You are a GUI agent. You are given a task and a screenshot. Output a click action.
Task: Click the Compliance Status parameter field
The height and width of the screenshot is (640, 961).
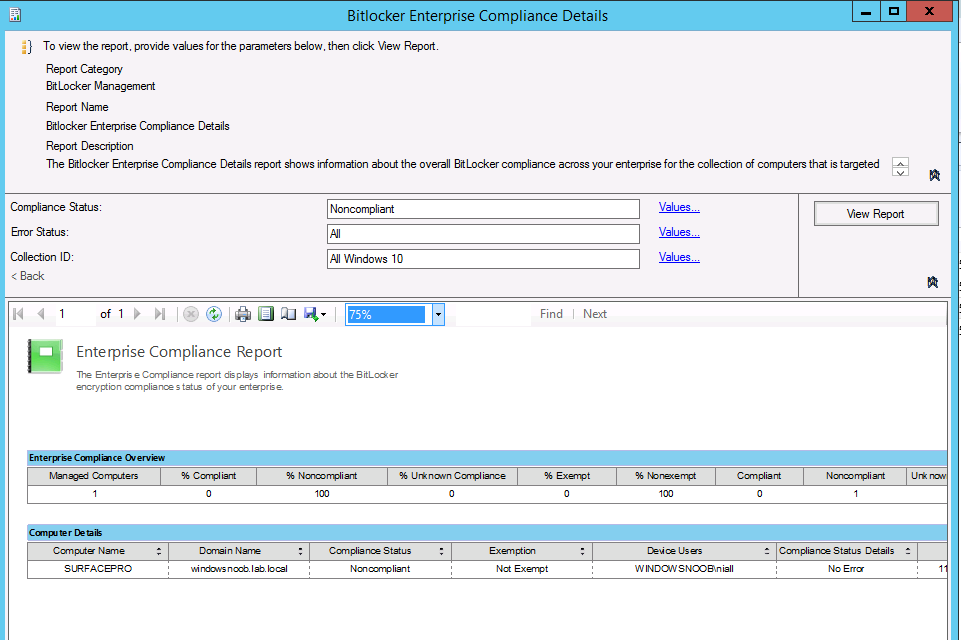(x=483, y=209)
